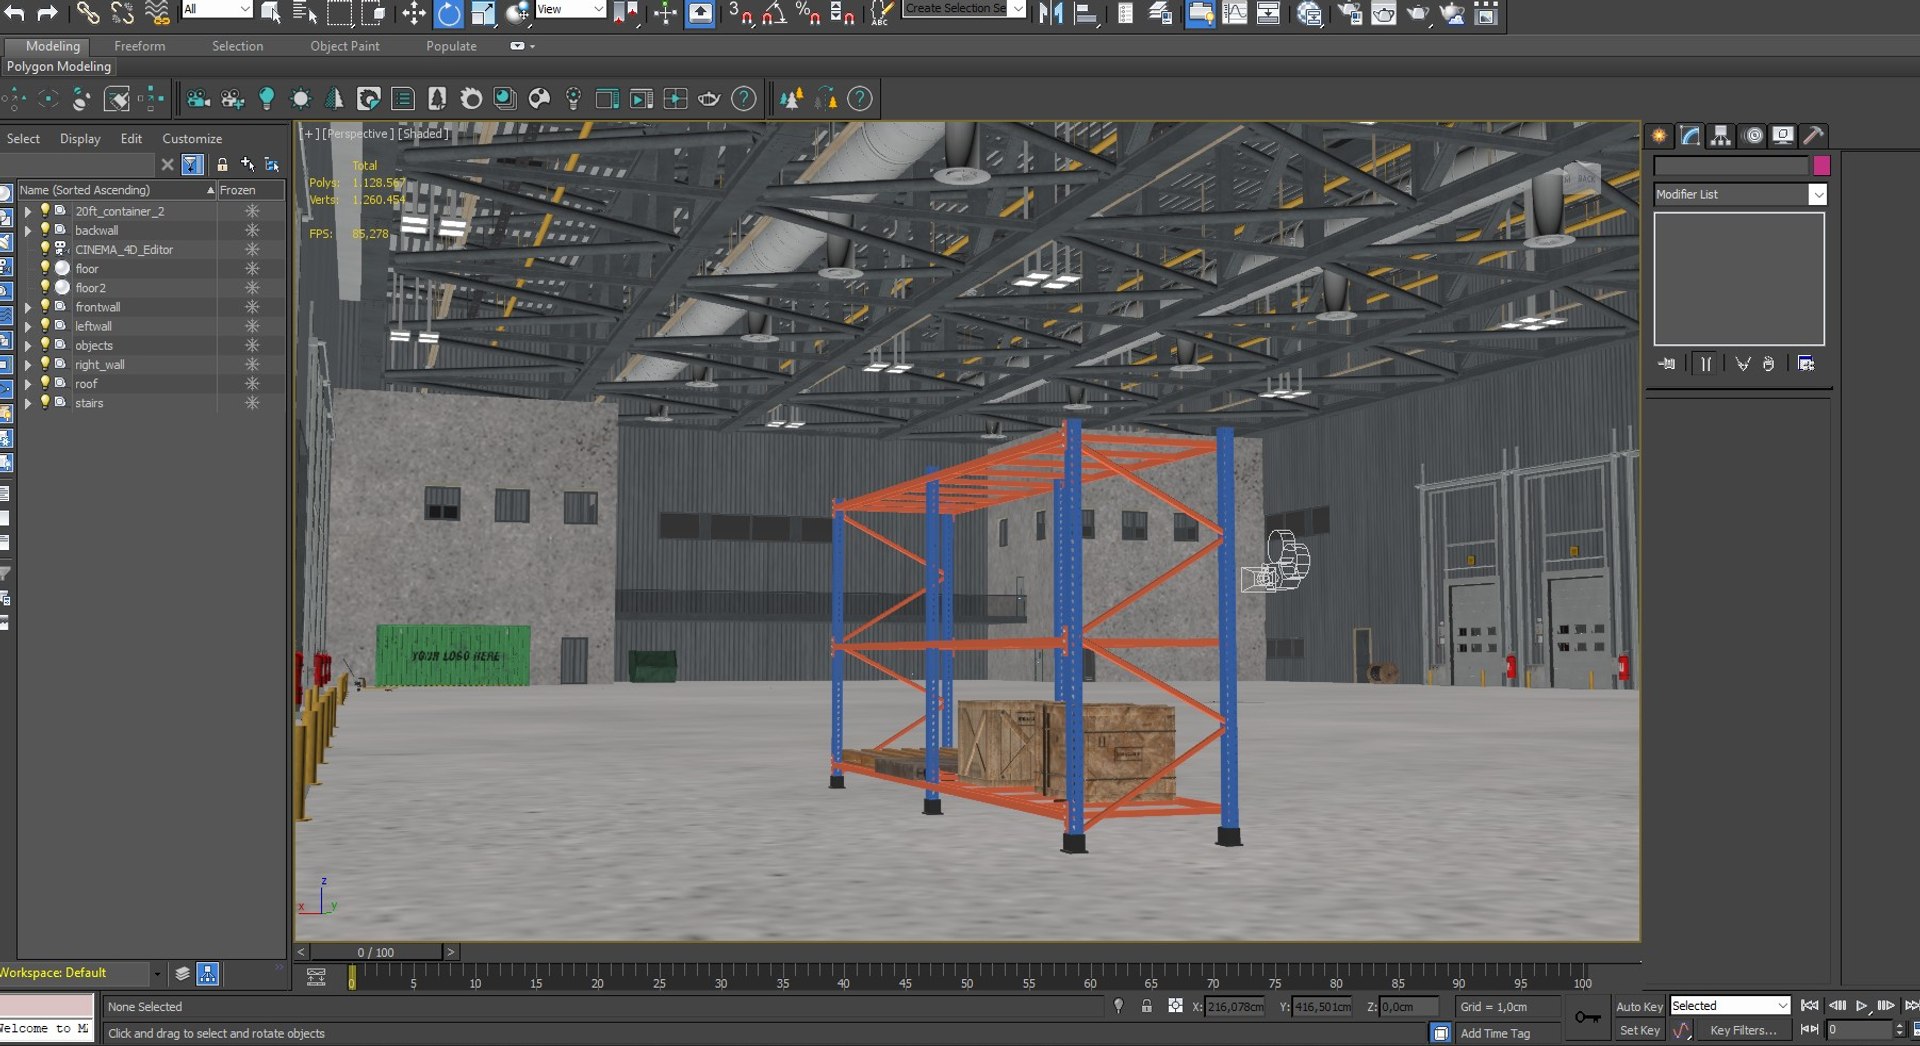Open Render Setup teapot icon
The image size is (1920, 1046).
pos(1349,12)
